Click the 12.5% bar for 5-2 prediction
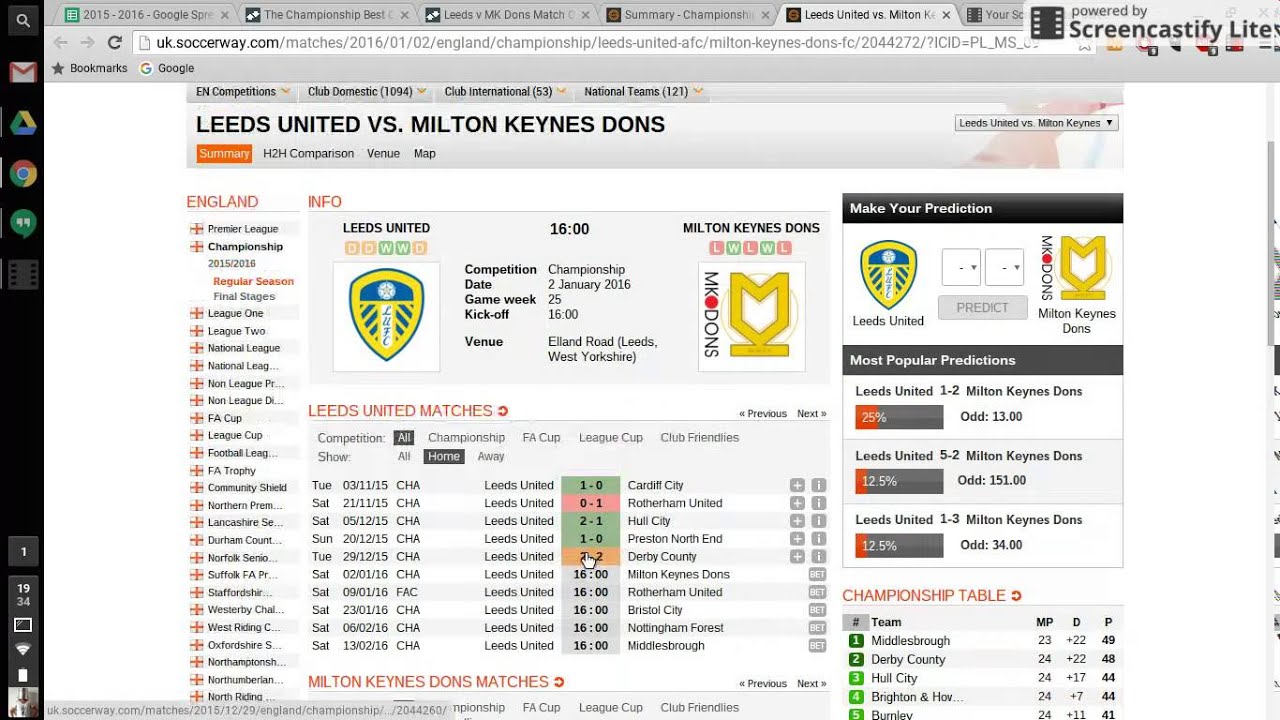The width and height of the screenshot is (1280, 720). coord(899,481)
